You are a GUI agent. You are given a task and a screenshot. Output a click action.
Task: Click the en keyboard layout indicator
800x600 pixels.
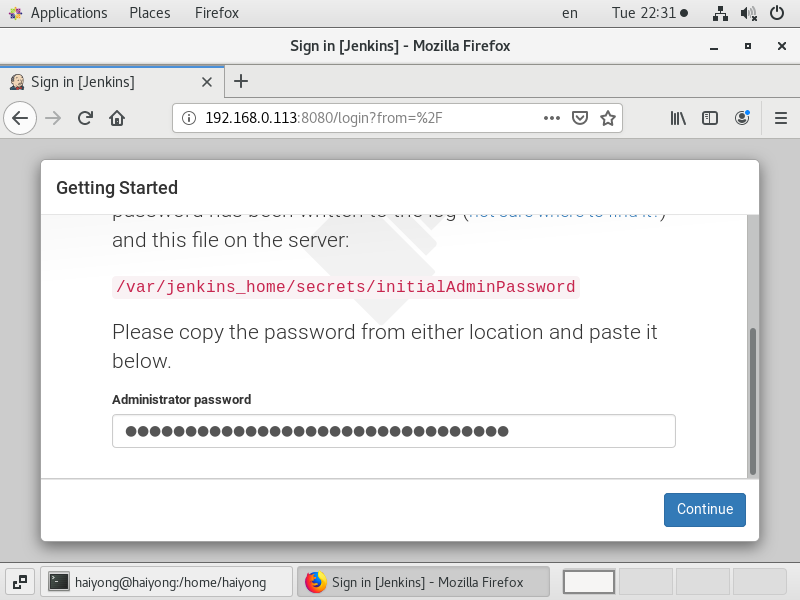click(570, 13)
